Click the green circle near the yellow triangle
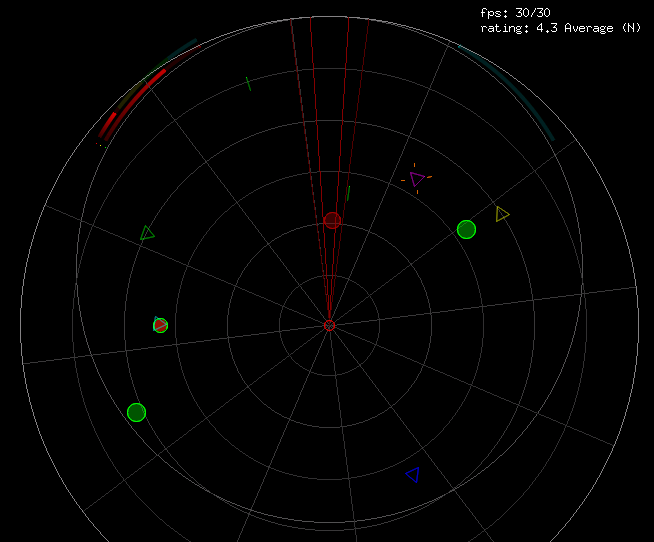This screenshot has height=542, width=654. (466, 229)
